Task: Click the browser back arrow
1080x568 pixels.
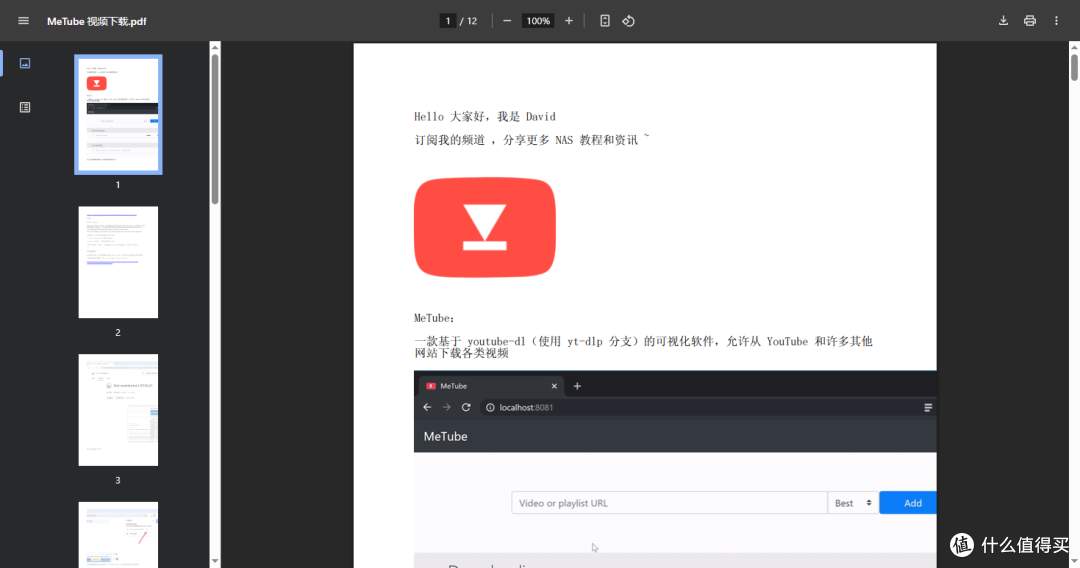Action: tap(427, 408)
